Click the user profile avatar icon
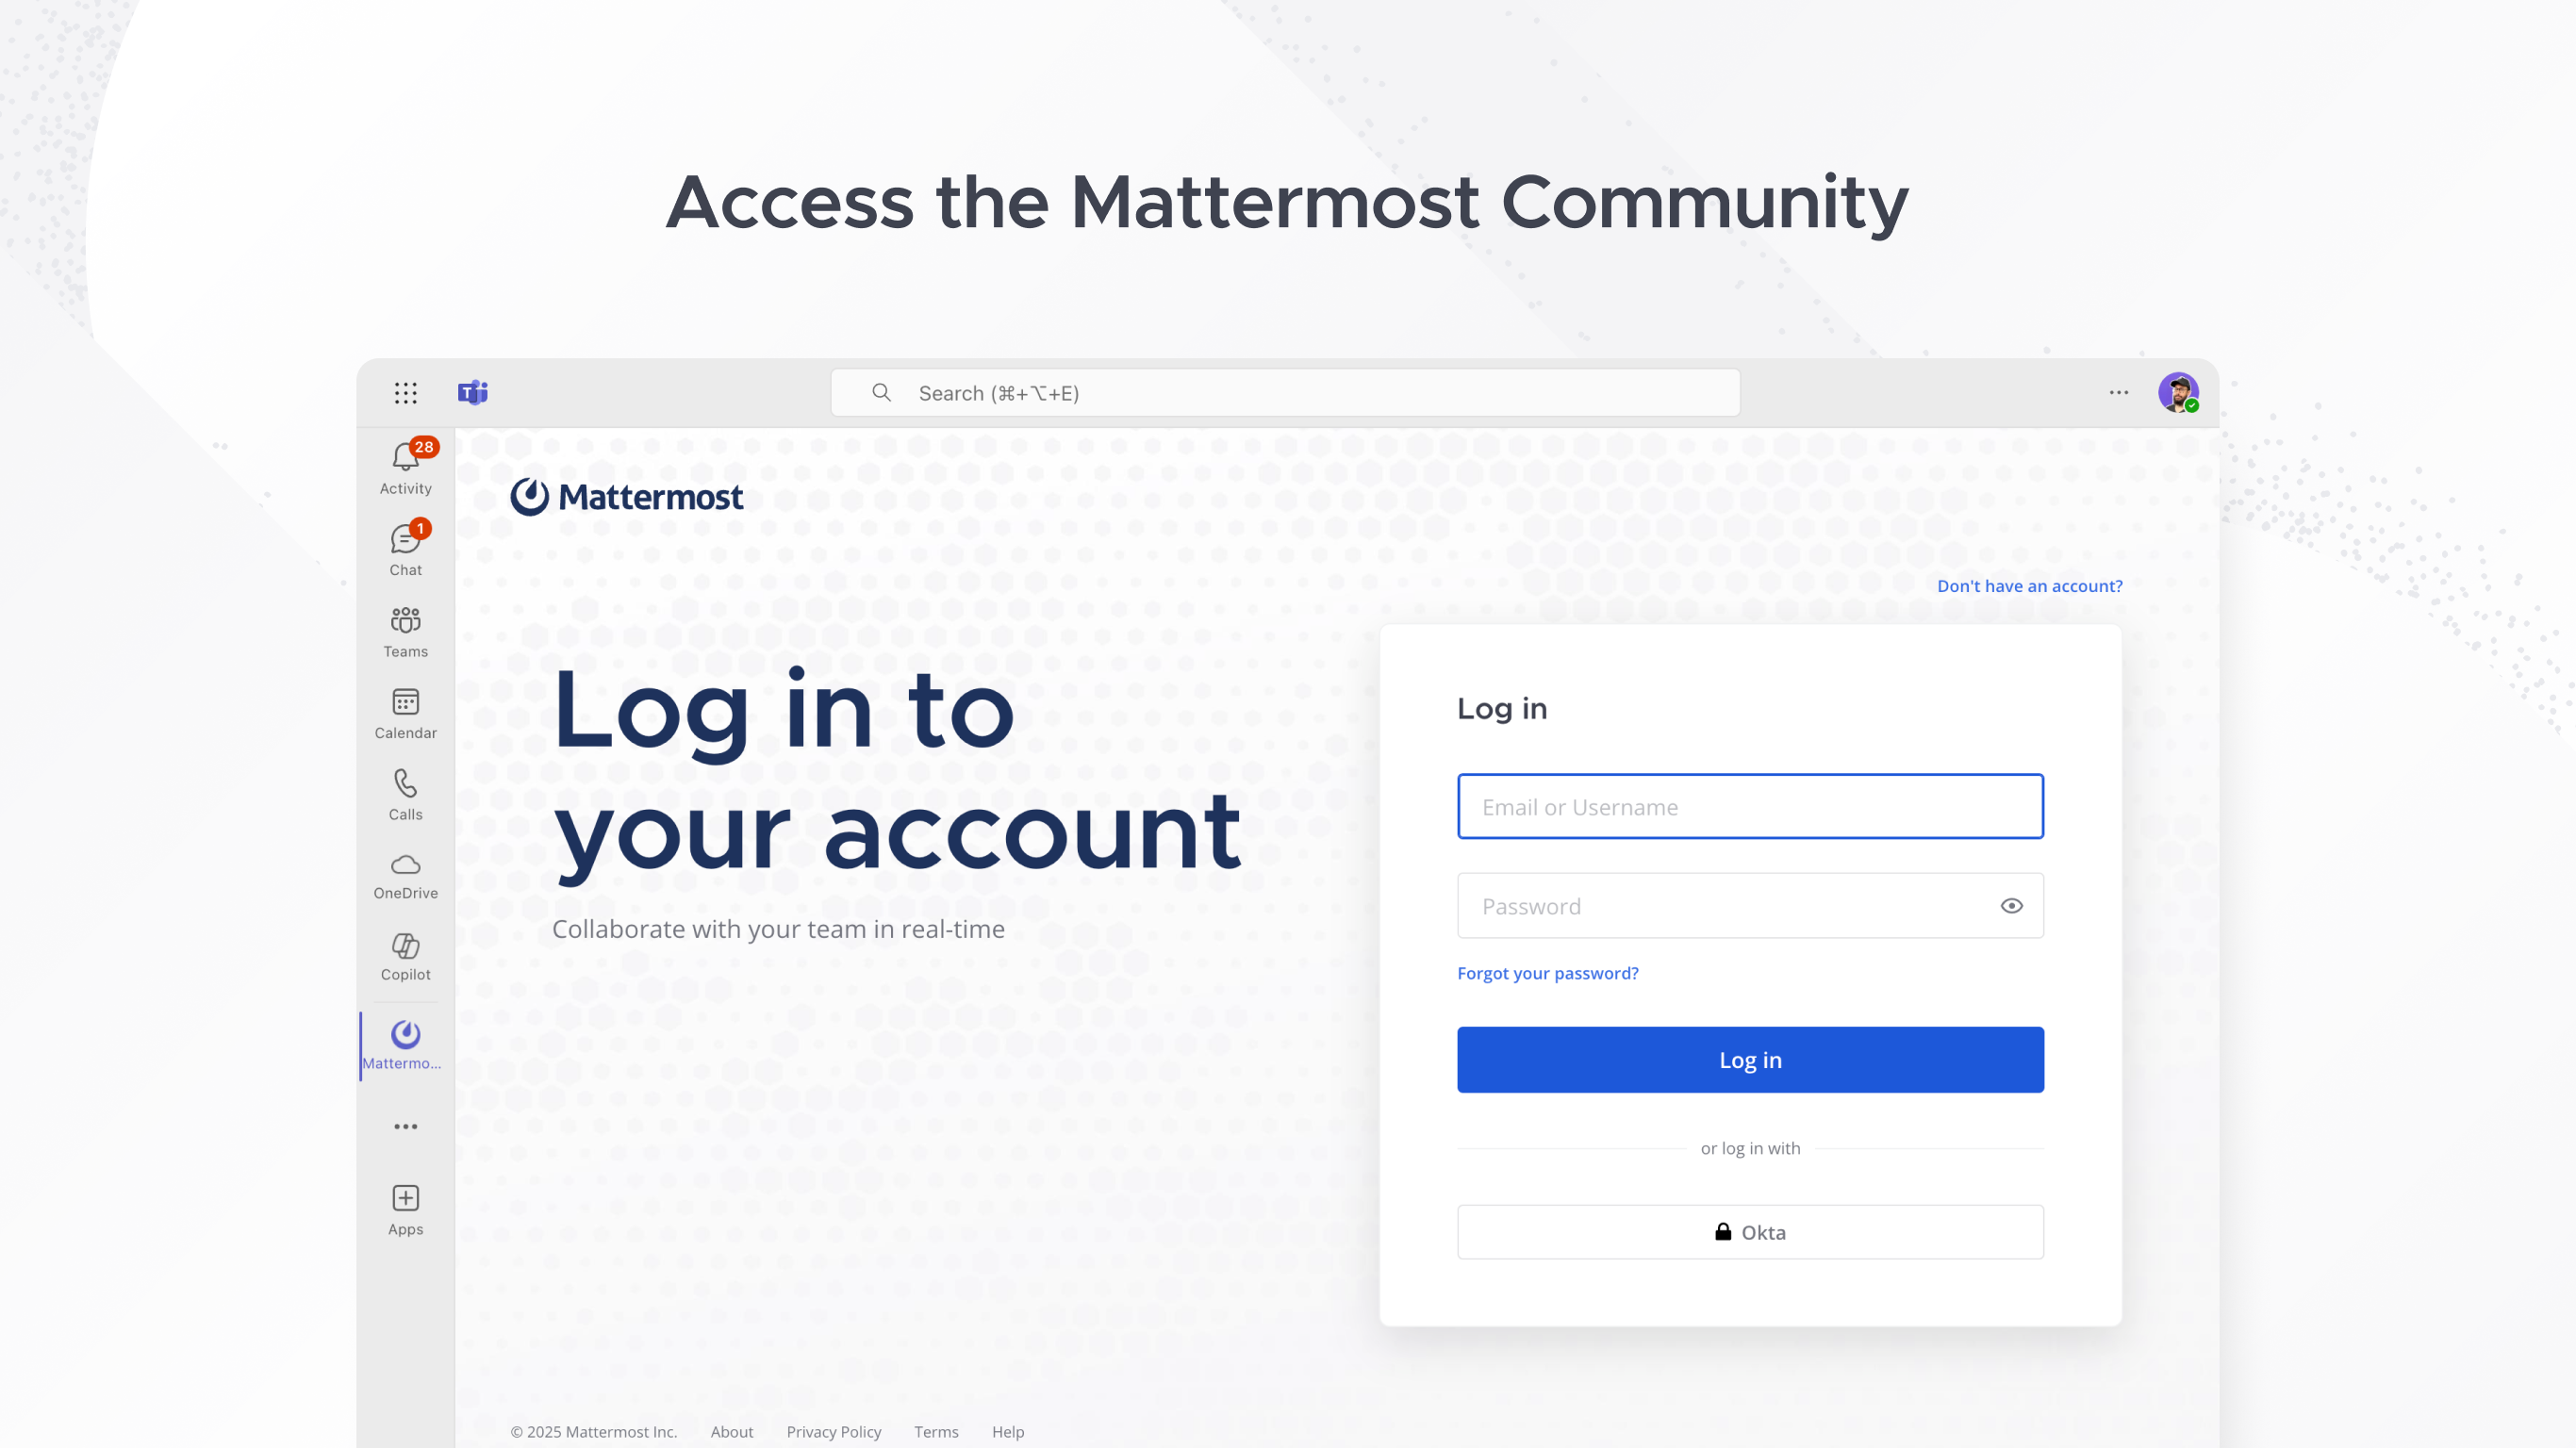 (x=2178, y=392)
